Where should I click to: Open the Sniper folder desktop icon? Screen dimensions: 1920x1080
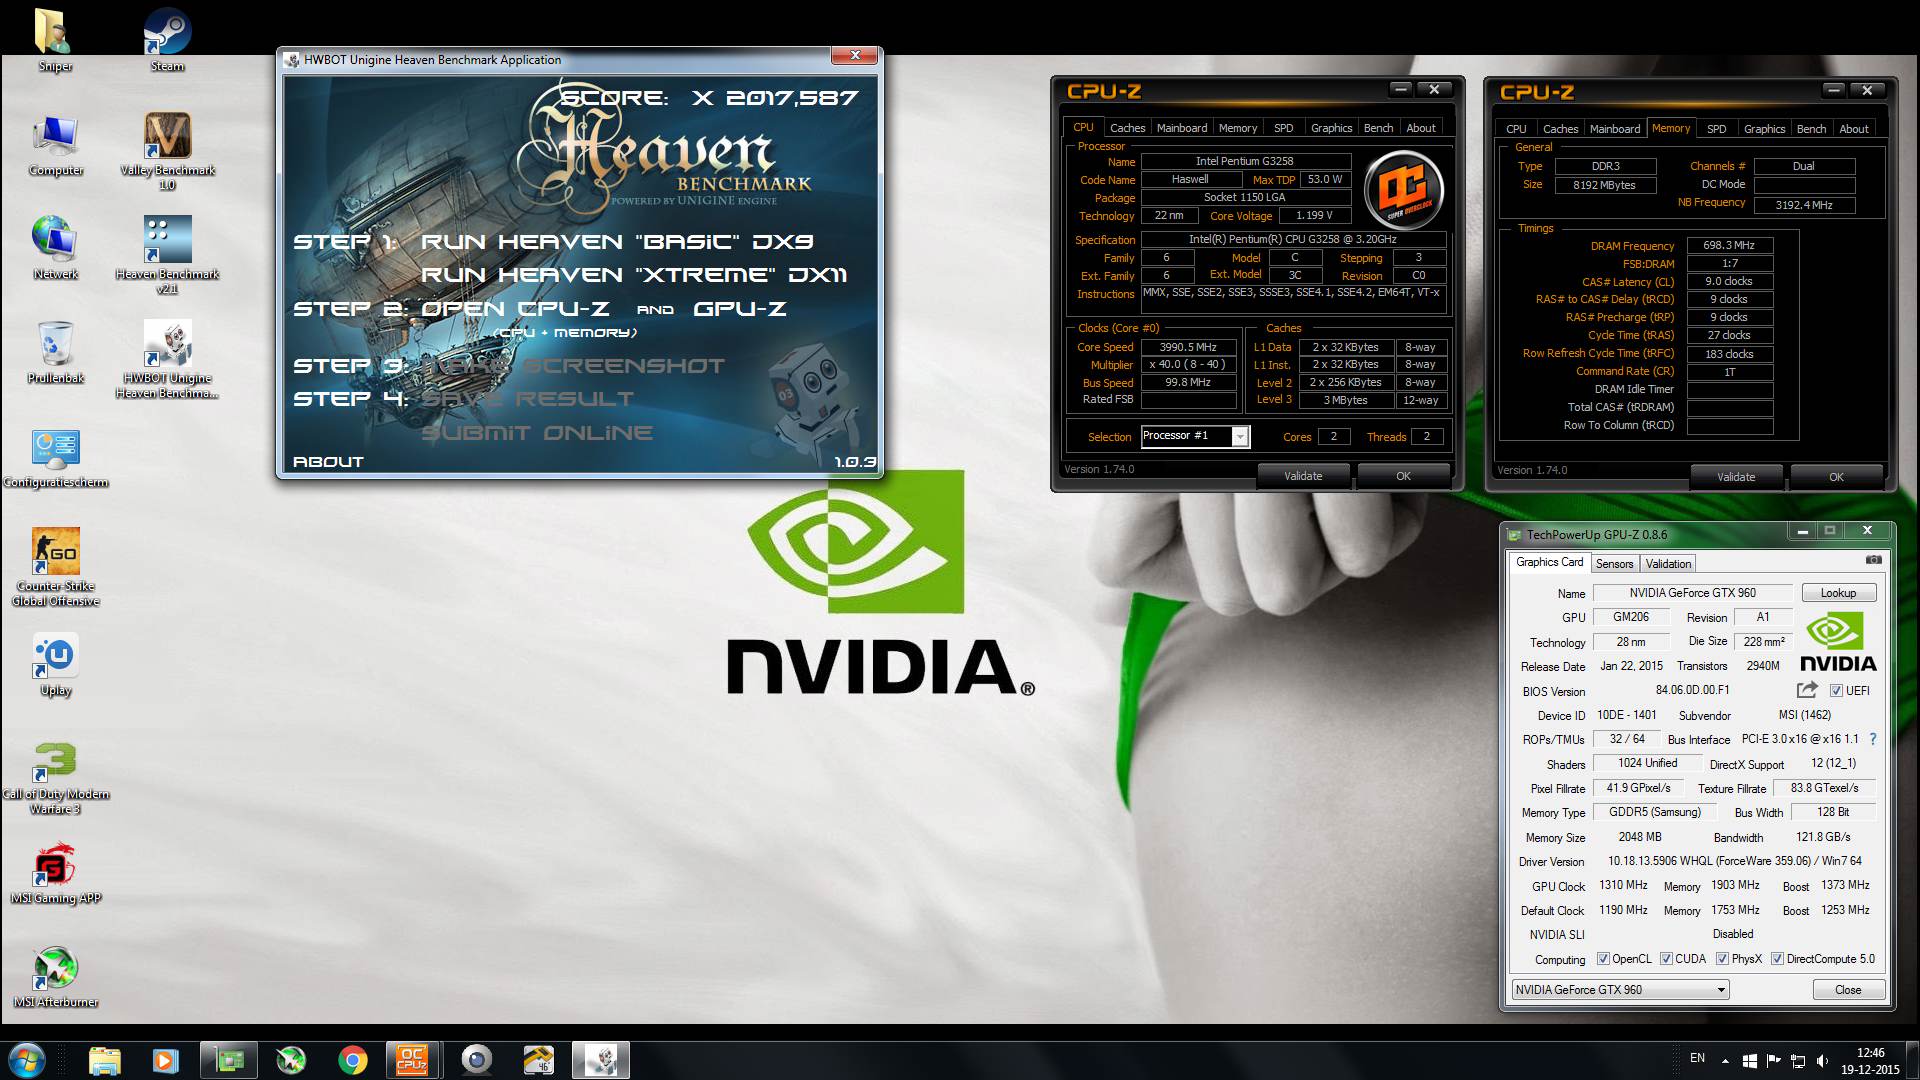pos(55,40)
